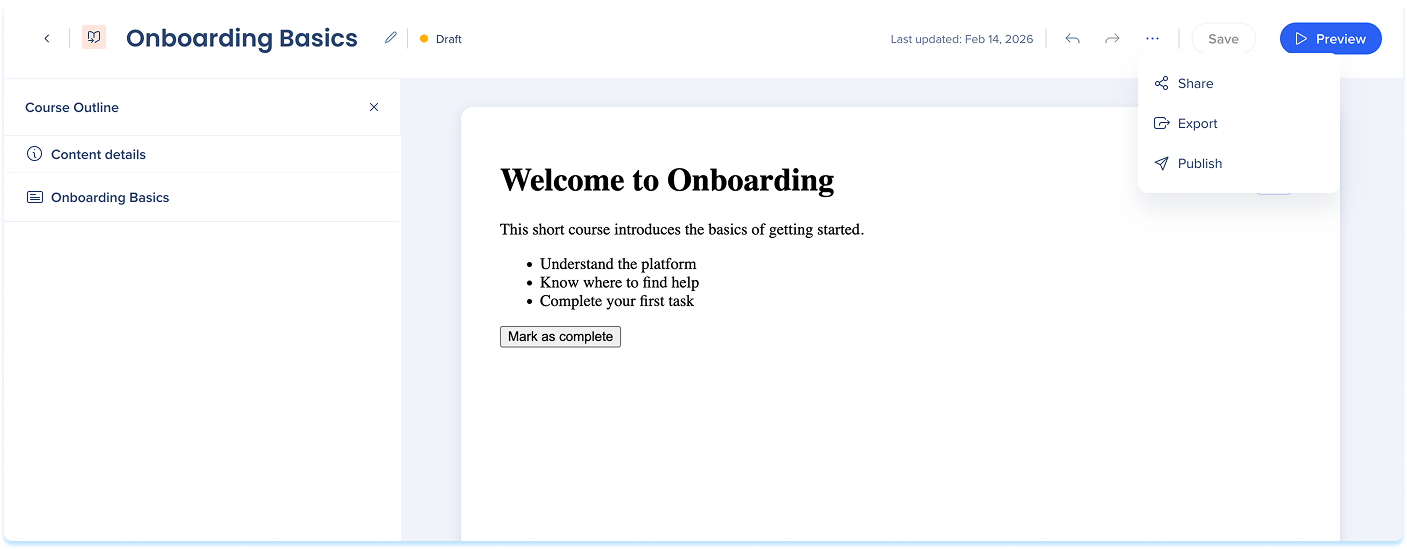Click the course book icon beside title
This screenshot has height=549, width=1407.
pos(94,38)
